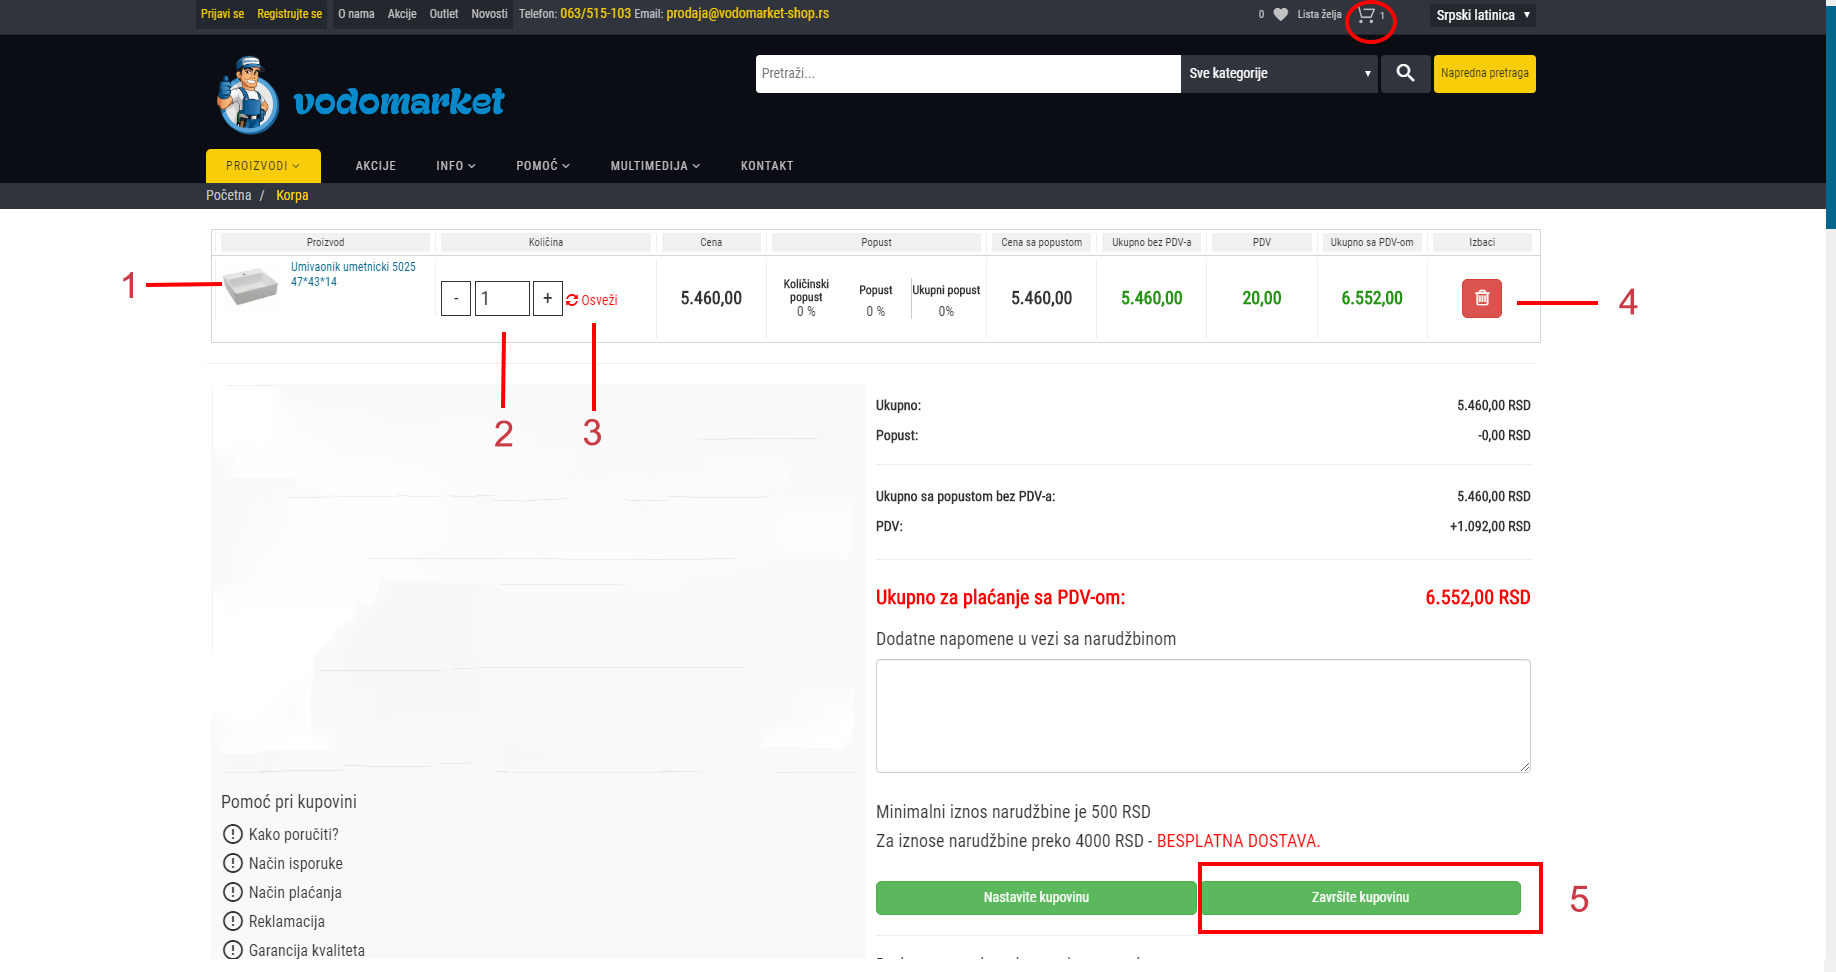This screenshot has height=972, width=1836.
Task: Open the shopping cart icon in header
Action: click(1366, 15)
